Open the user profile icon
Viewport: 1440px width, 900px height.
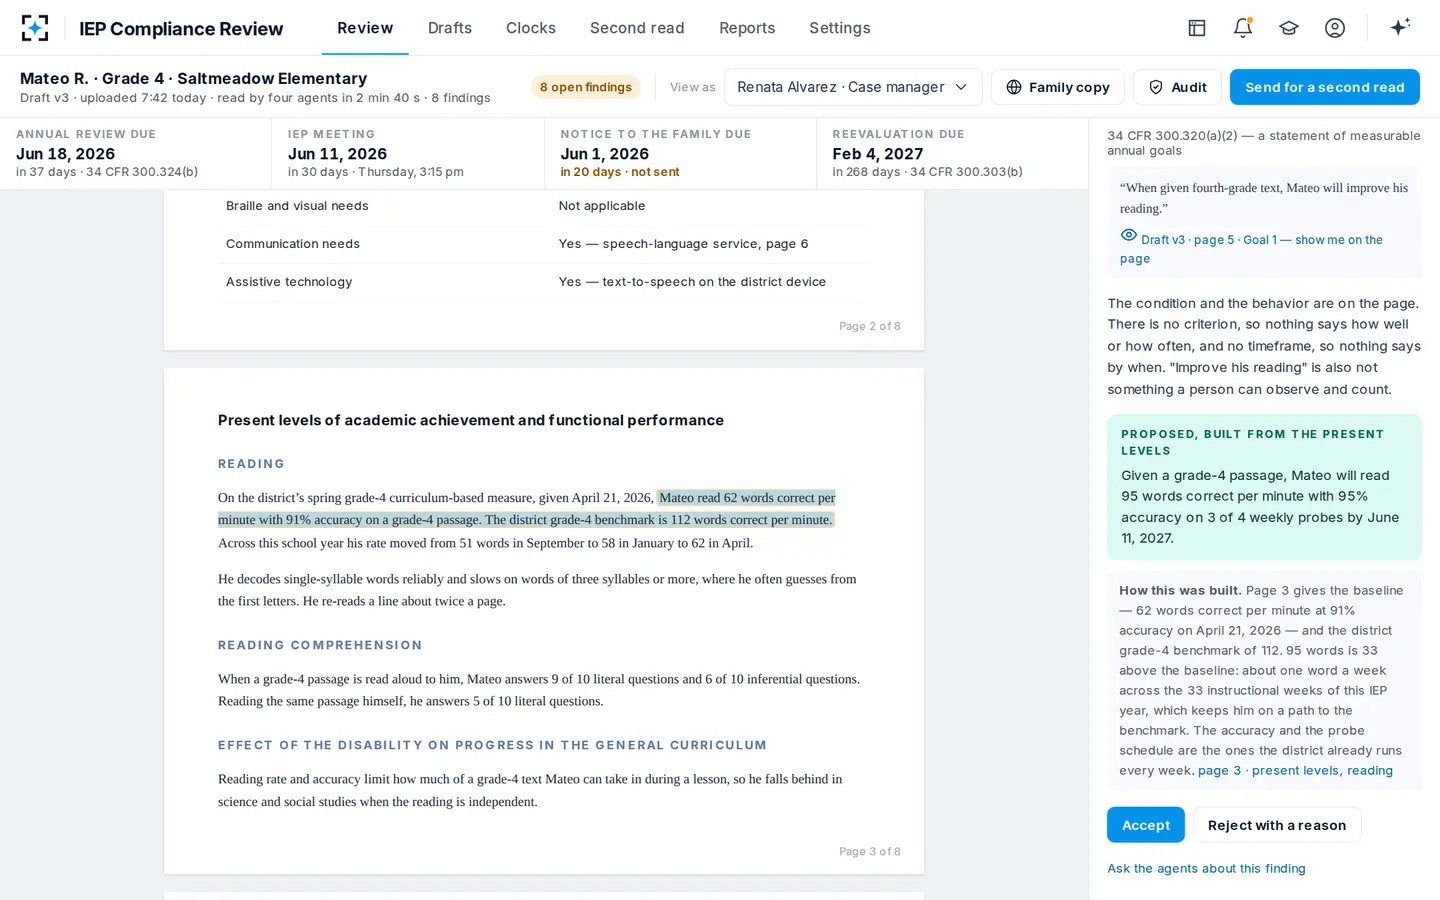point(1335,28)
